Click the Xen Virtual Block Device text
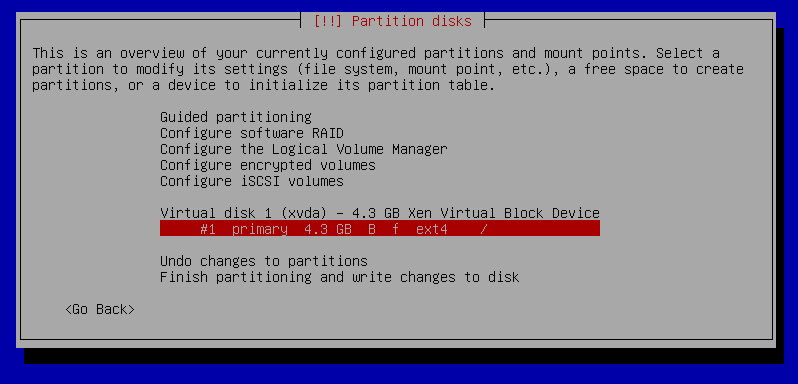798x384 pixels. (x=504, y=213)
